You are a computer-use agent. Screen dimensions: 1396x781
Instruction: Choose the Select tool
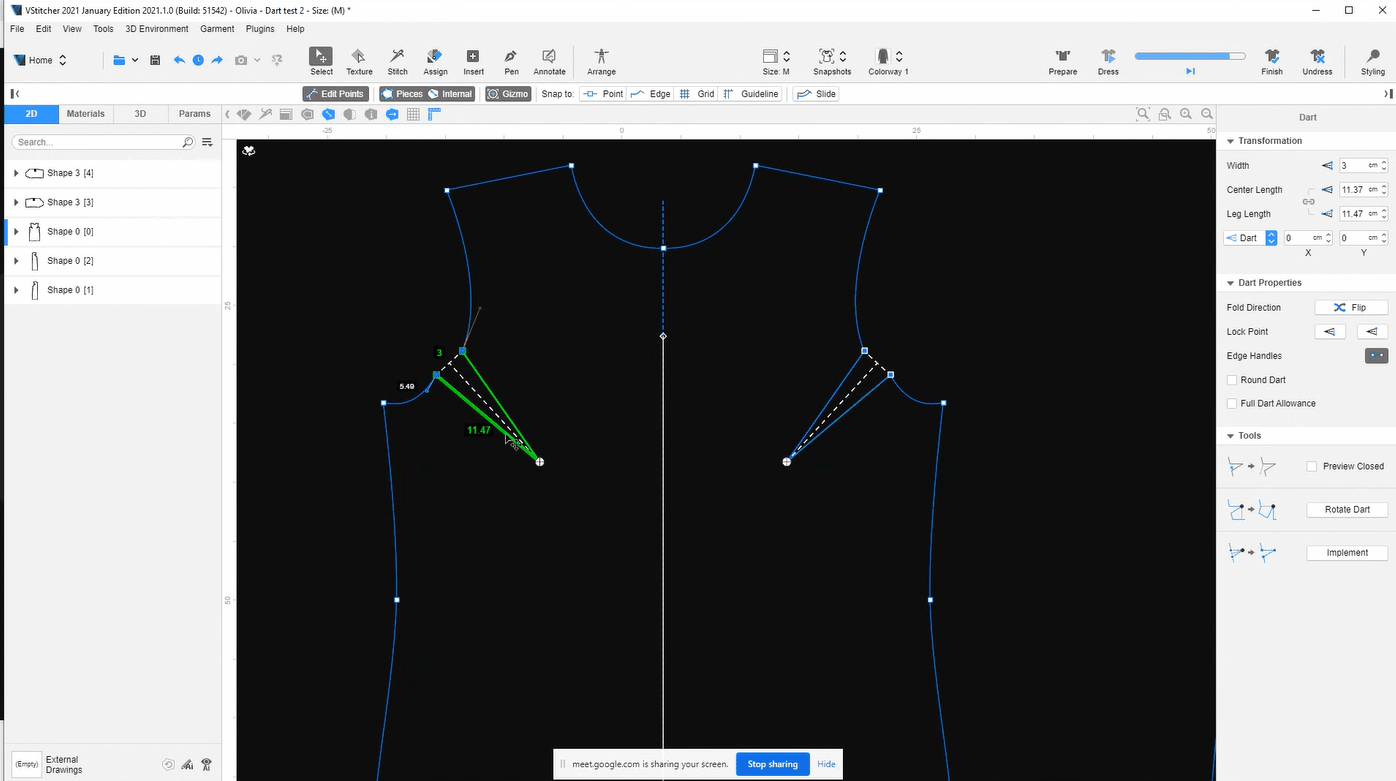[x=321, y=61]
